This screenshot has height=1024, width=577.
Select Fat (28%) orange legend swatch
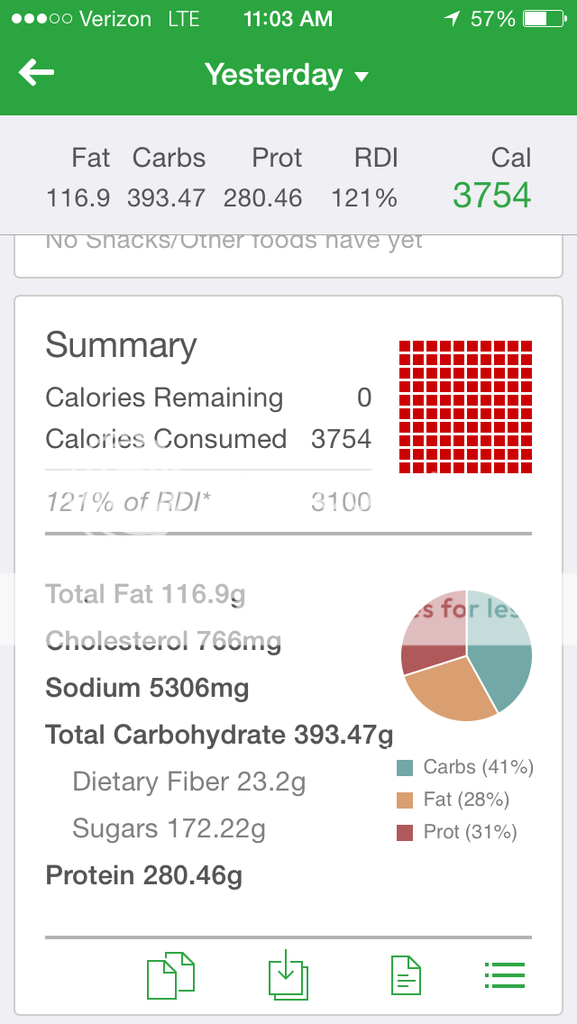click(x=405, y=800)
